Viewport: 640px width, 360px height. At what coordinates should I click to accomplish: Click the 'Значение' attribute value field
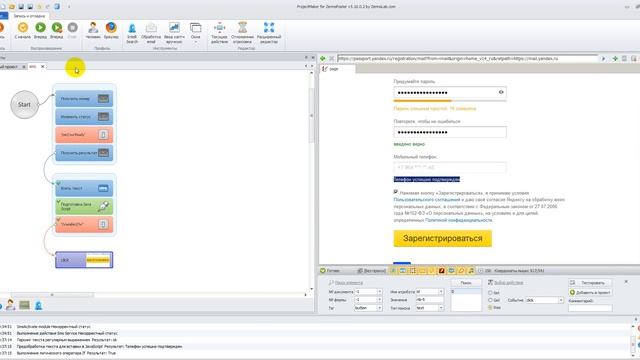pyautogui.click(x=429, y=300)
